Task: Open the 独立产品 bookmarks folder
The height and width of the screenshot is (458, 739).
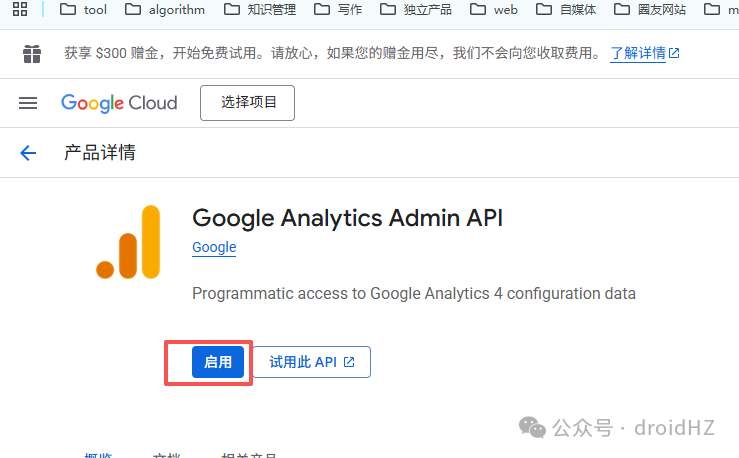Action: click(x=416, y=9)
